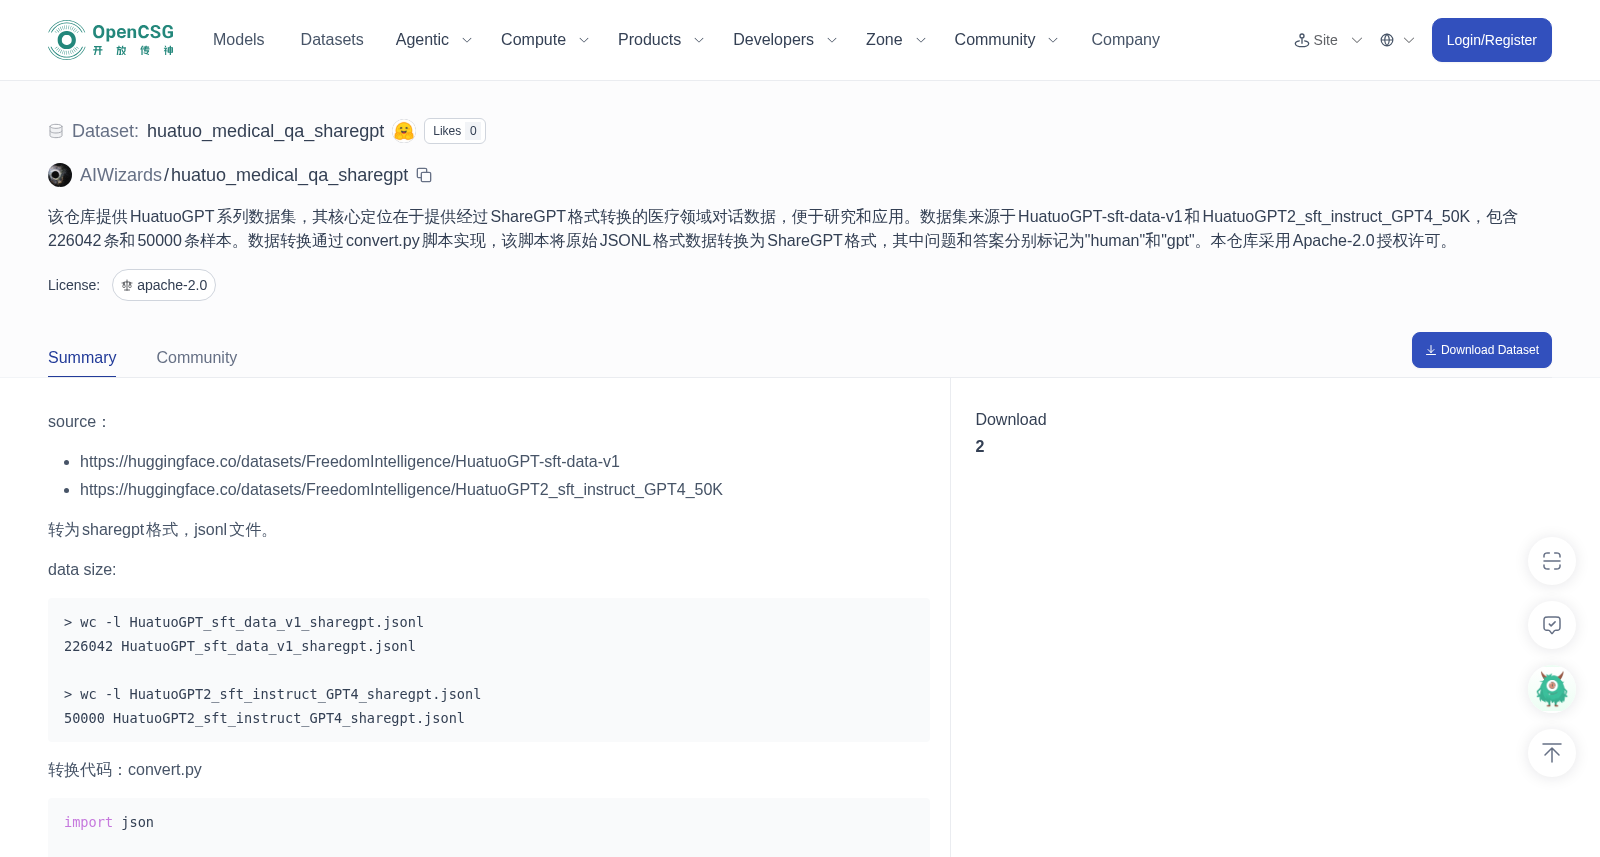Open the Models menu item
Viewport: 1600px width, 857px height.
[x=238, y=40]
